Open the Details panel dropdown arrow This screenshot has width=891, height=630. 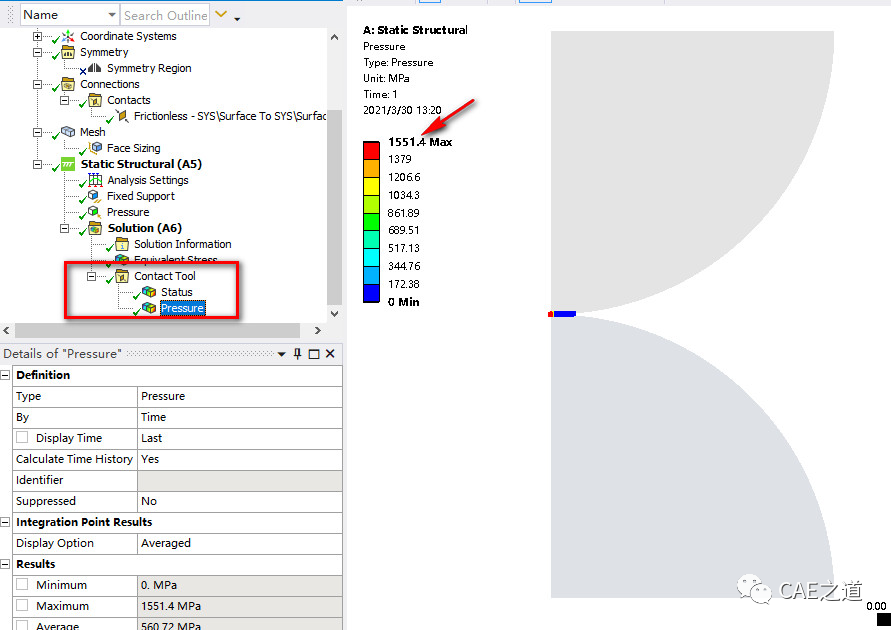281,354
